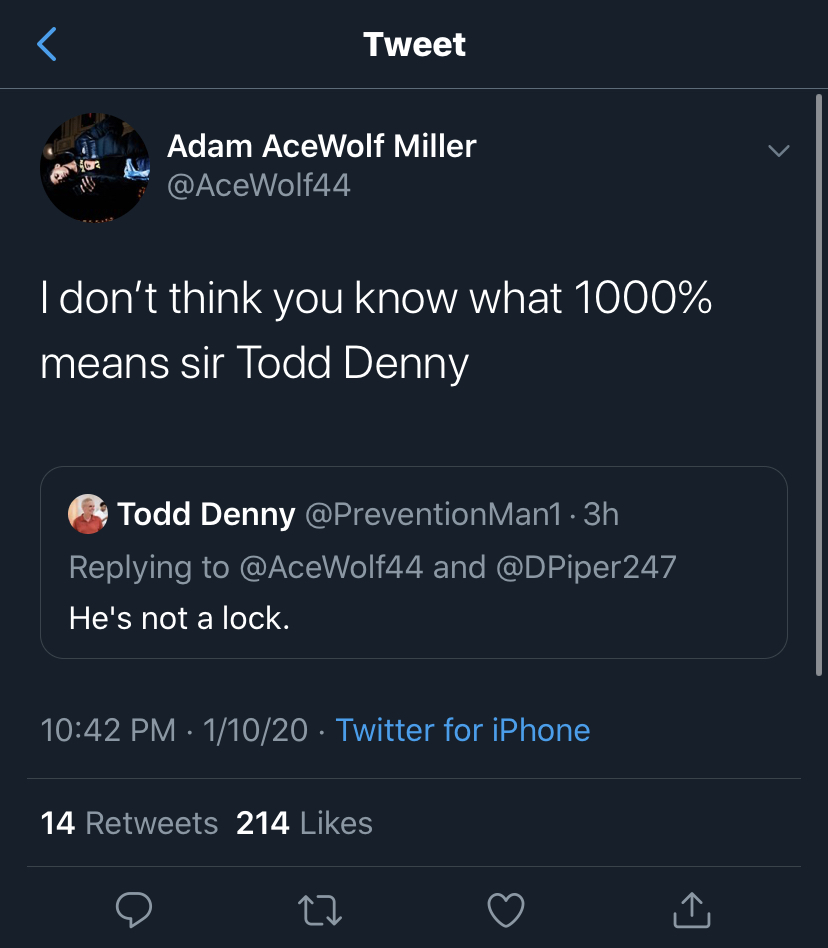Like the tweet with heart icon

point(506,908)
